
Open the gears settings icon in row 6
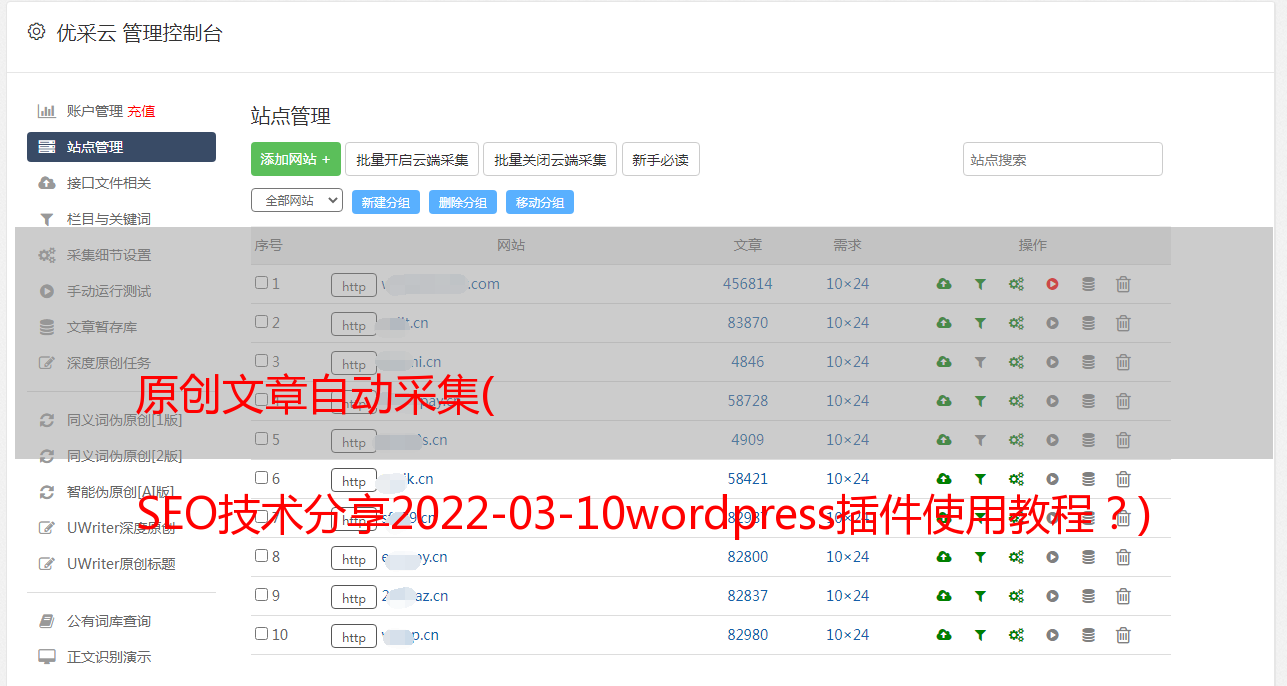[x=1016, y=479]
